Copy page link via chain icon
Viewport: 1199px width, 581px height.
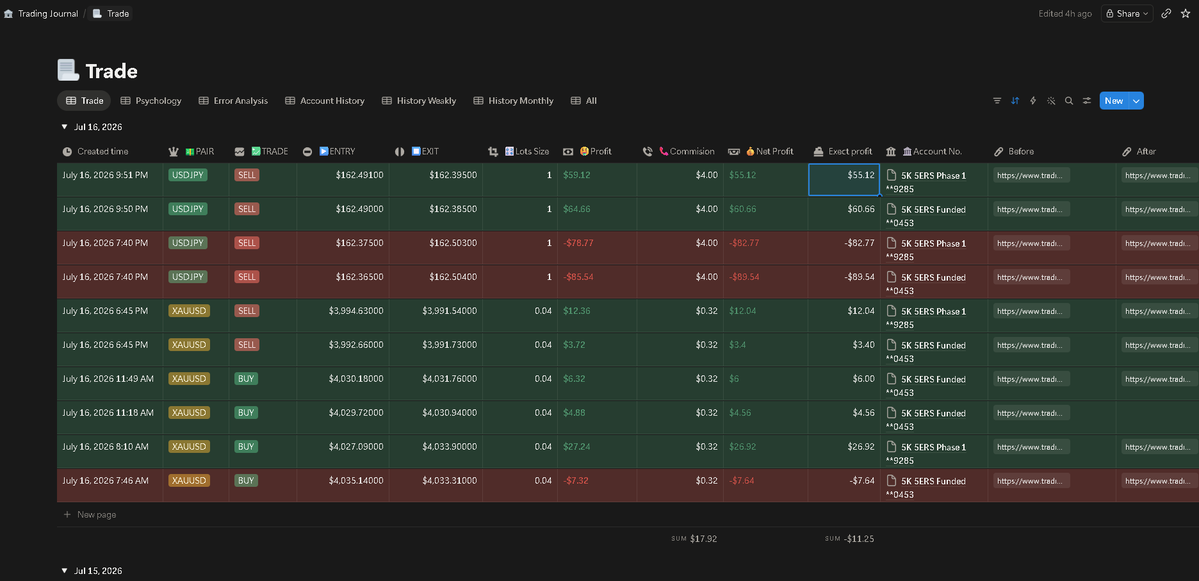pyautogui.click(x=1166, y=14)
